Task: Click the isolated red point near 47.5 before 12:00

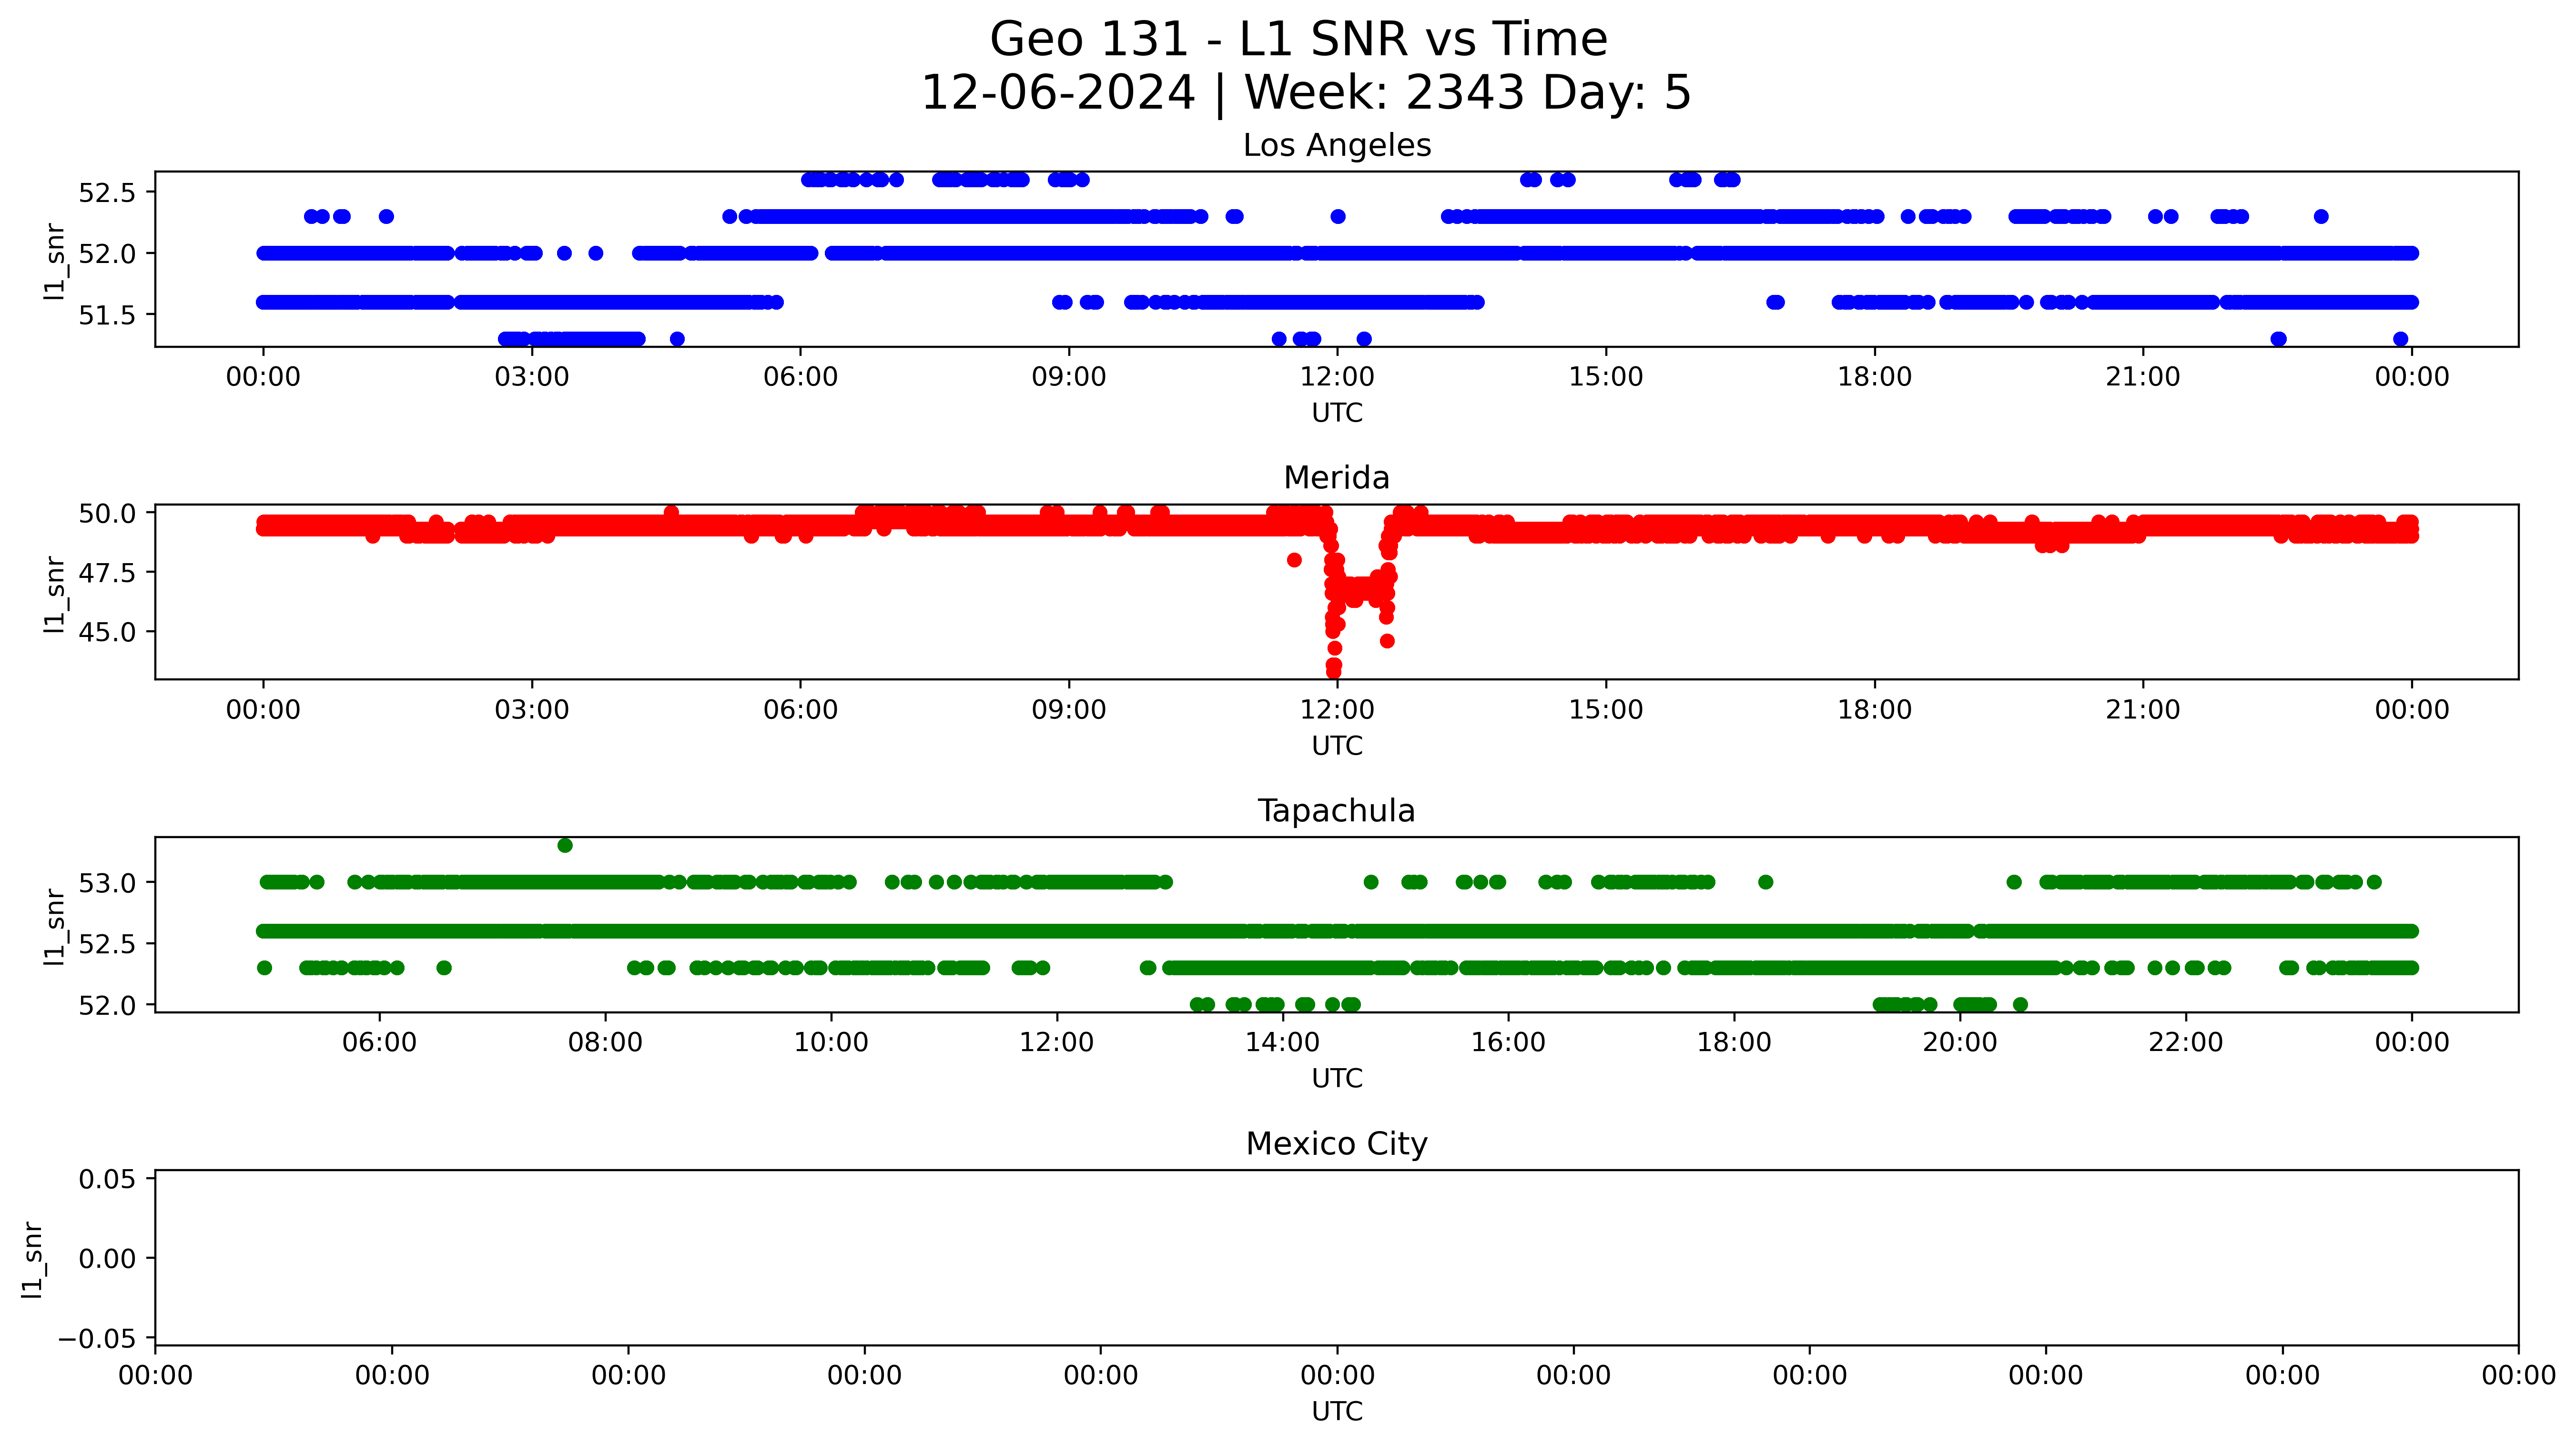Action: [x=1294, y=560]
